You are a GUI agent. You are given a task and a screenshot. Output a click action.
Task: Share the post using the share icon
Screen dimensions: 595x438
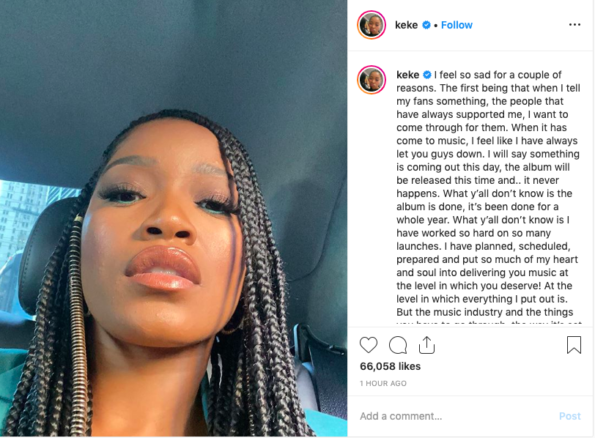click(427, 345)
